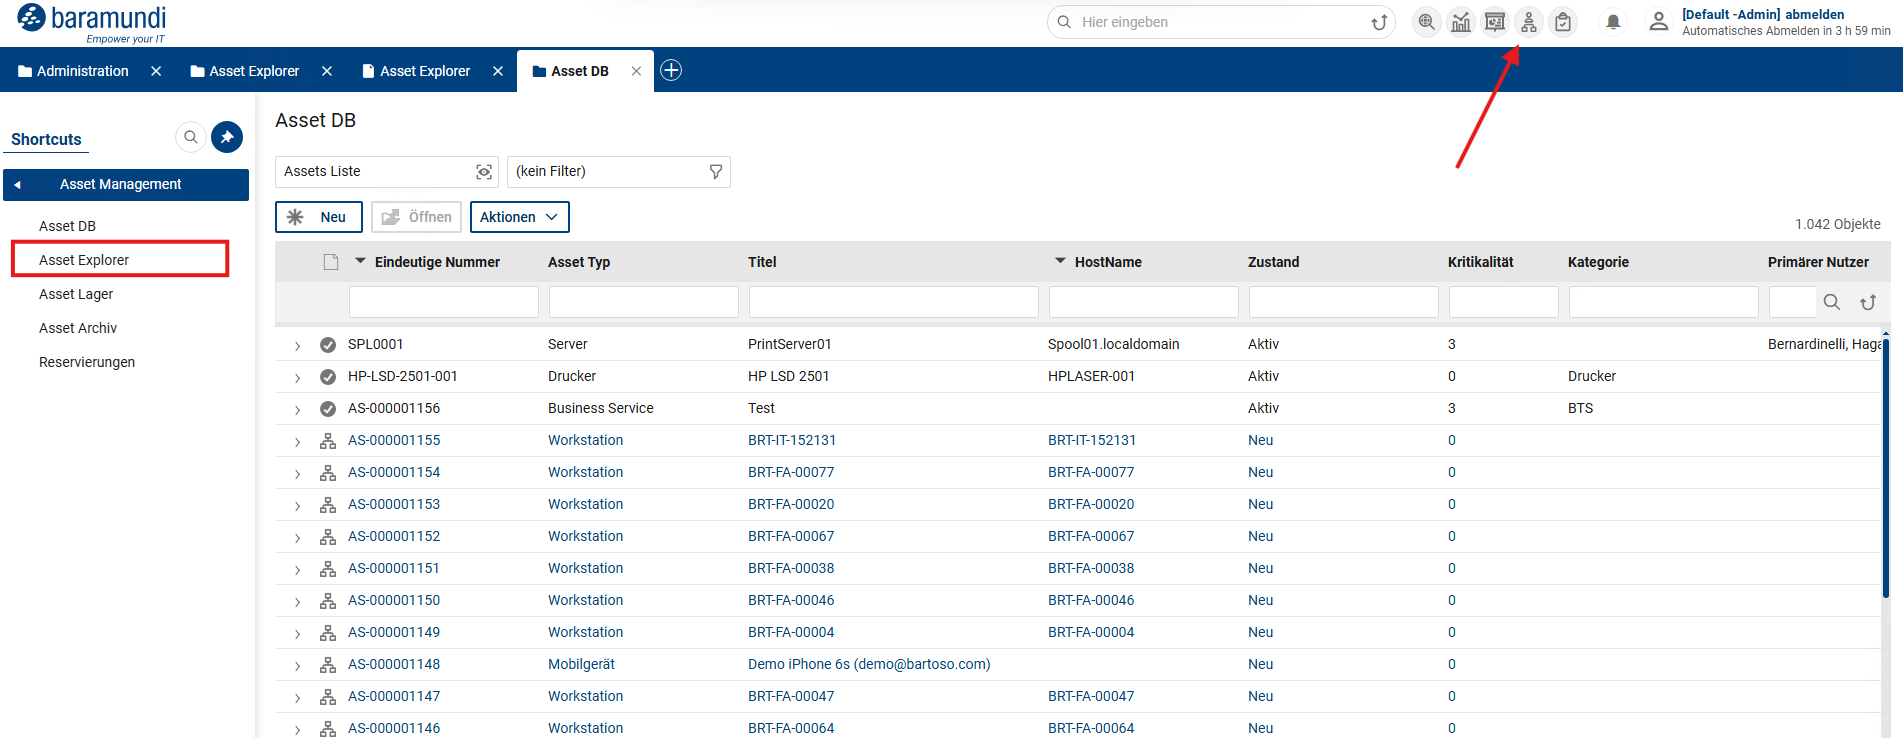Click the sidebar search magnifier icon

pos(191,137)
